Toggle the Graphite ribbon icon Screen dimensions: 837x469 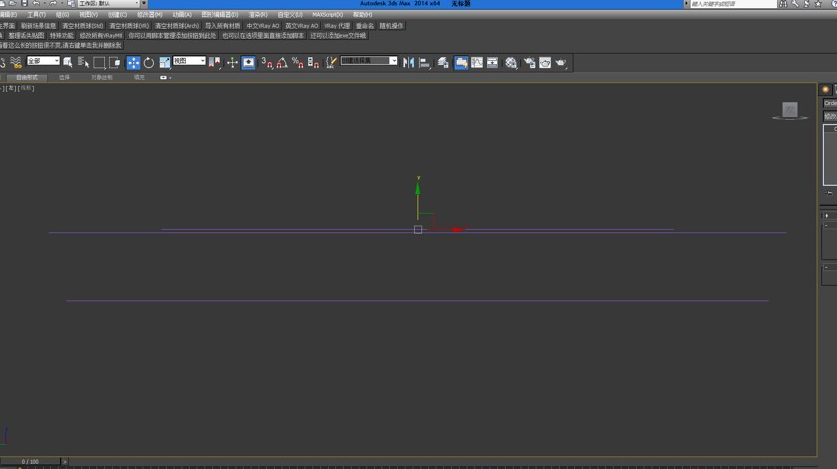pyautogui.click(x=461, y=62)
